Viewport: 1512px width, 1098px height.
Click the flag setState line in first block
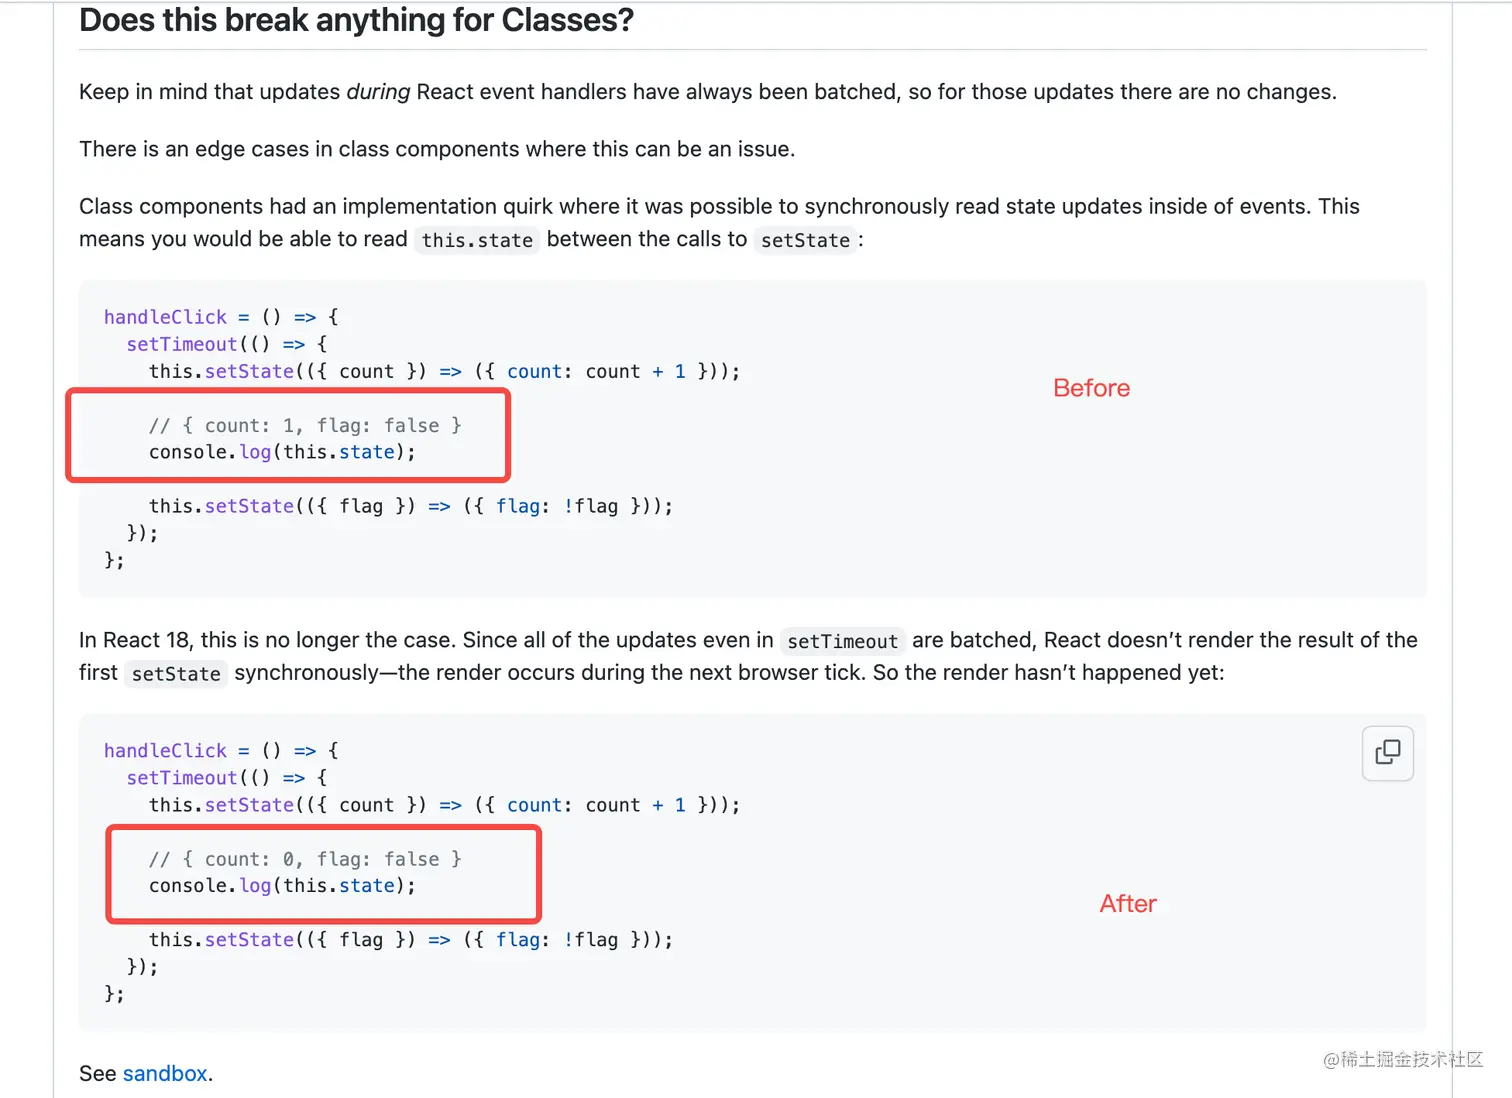tap(410, 506)
